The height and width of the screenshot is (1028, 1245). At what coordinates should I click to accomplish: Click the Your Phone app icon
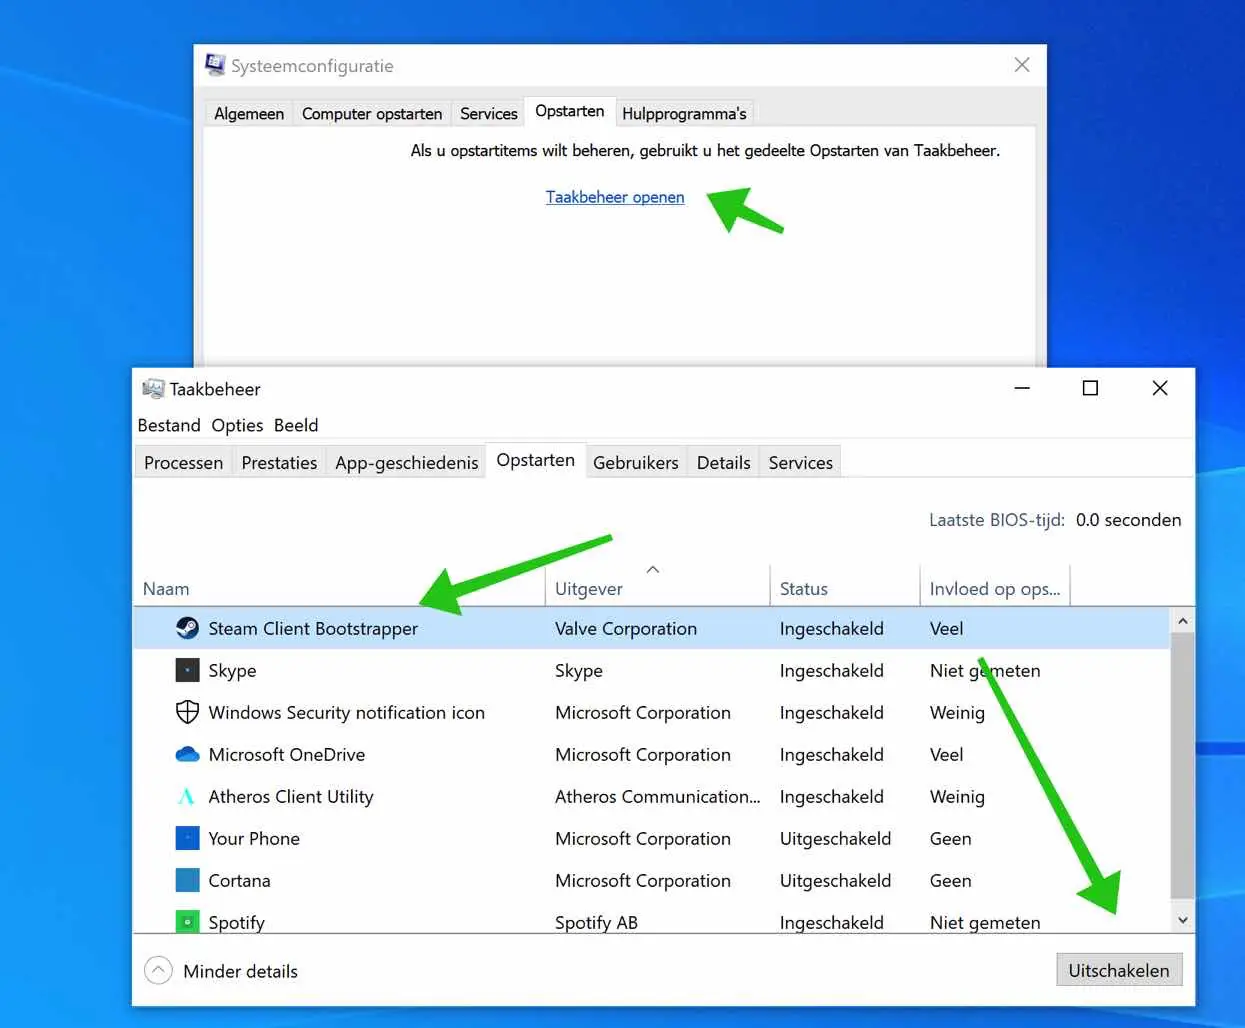[x=187, y=838]
